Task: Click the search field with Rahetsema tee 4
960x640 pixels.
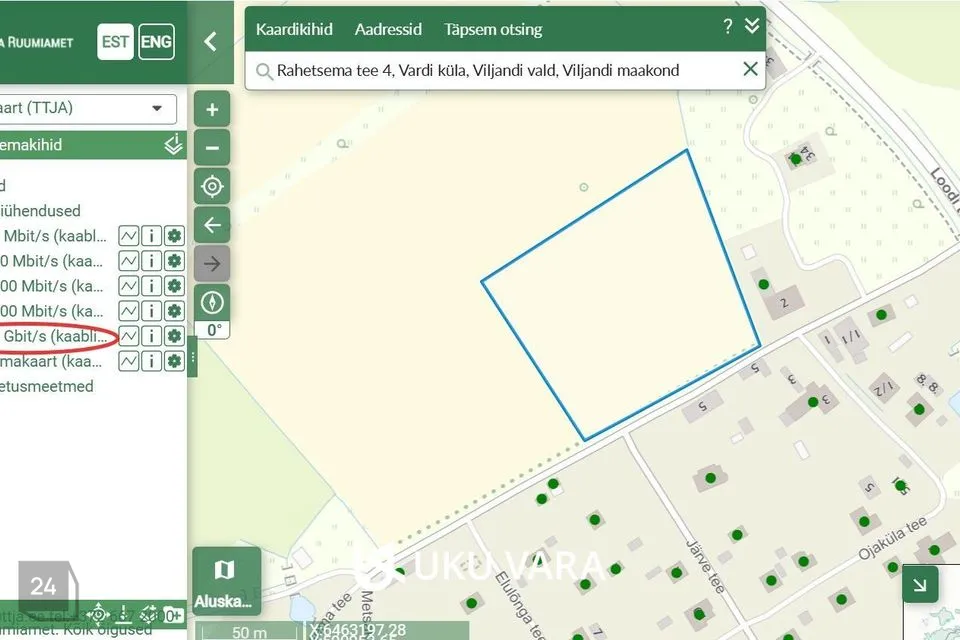Action: pos(505,70)
